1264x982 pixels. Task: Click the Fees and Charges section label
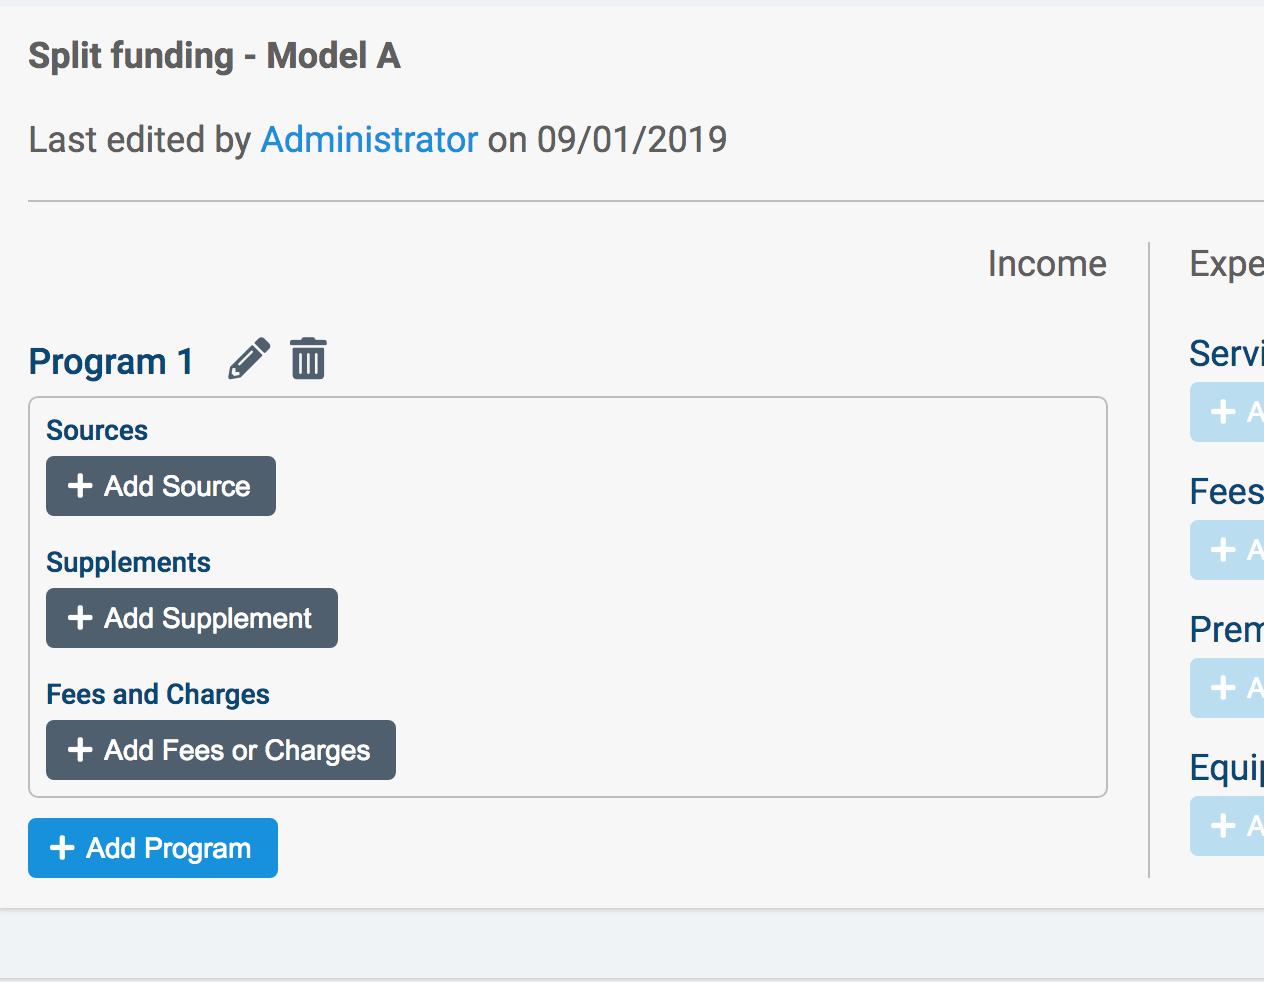(x=158, y=695)
